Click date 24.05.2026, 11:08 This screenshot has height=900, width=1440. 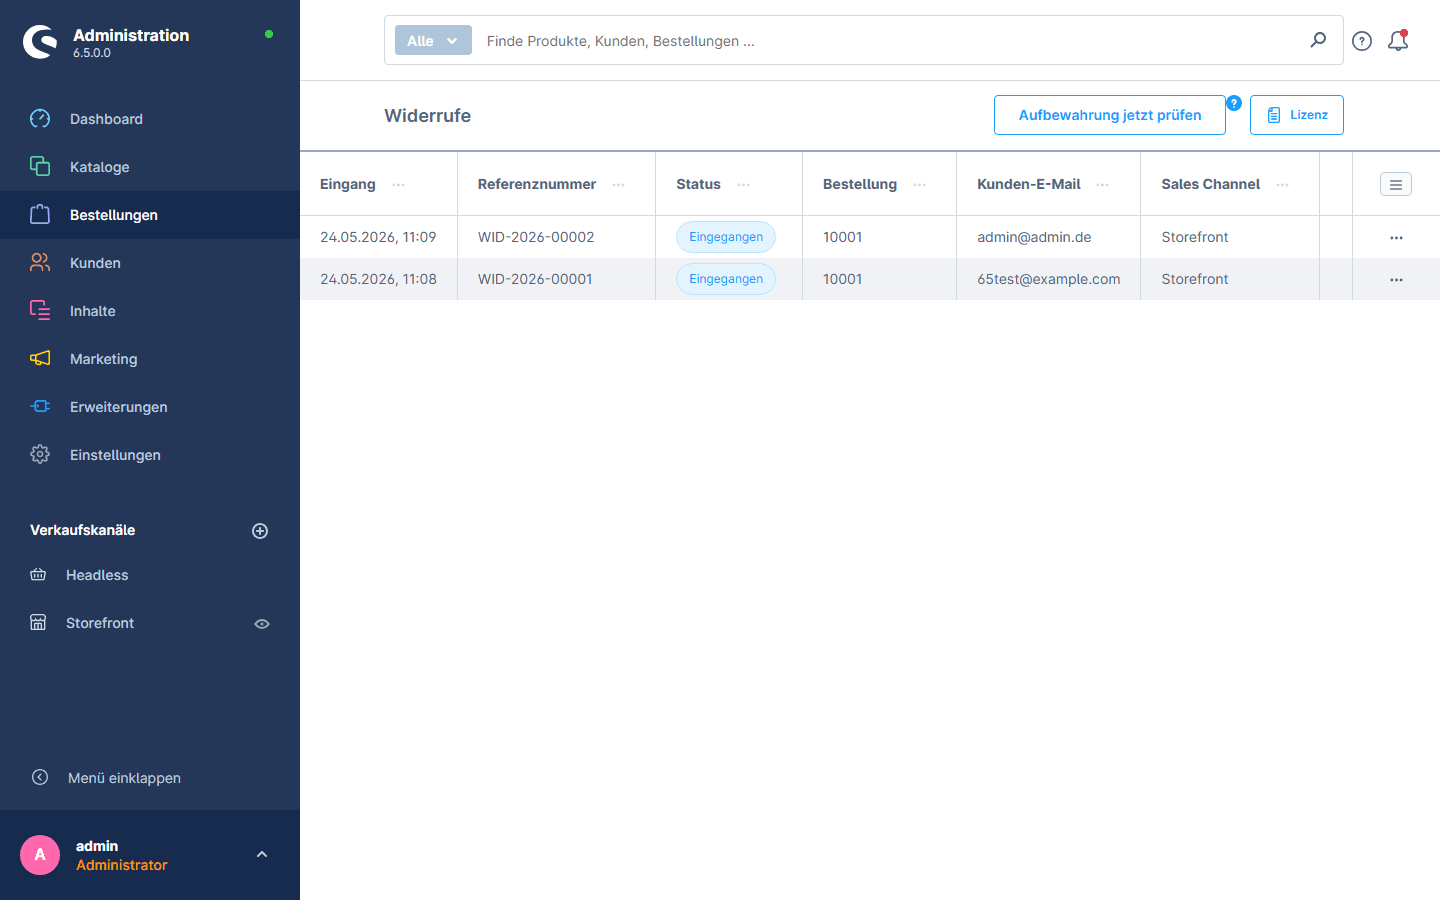tap(378, 279)
